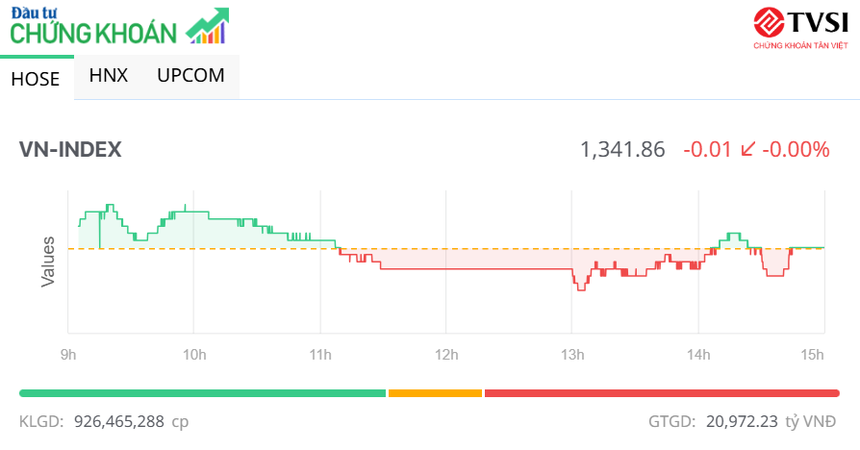Click the -0.01 change value

tap(706, 150)
